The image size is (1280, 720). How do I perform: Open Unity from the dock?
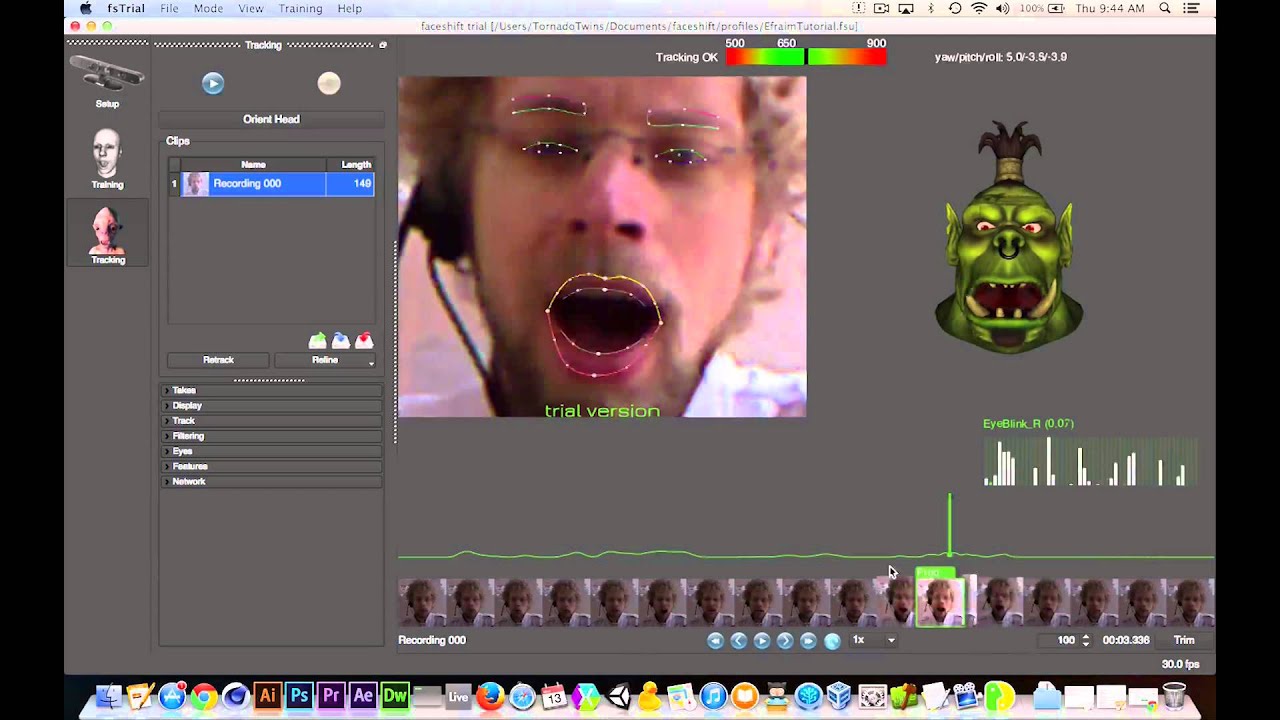(x=619, y=696)
